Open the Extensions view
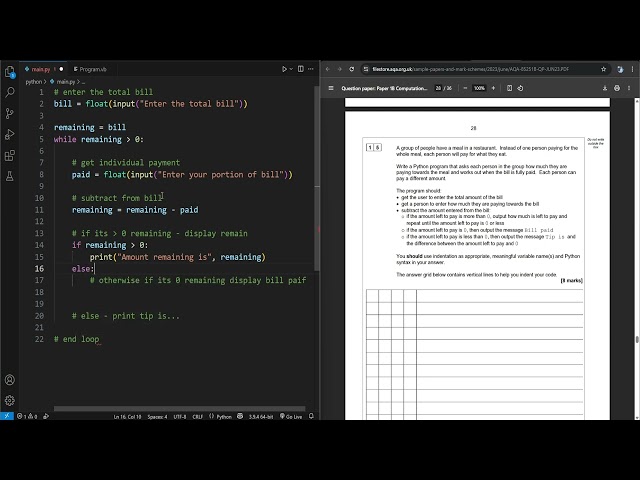Viewport: 640px width, 480px height. tap(10, 156)
